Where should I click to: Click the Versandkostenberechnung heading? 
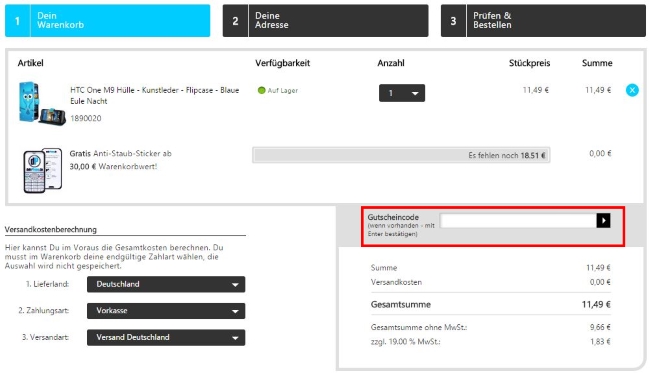point(51,229)
